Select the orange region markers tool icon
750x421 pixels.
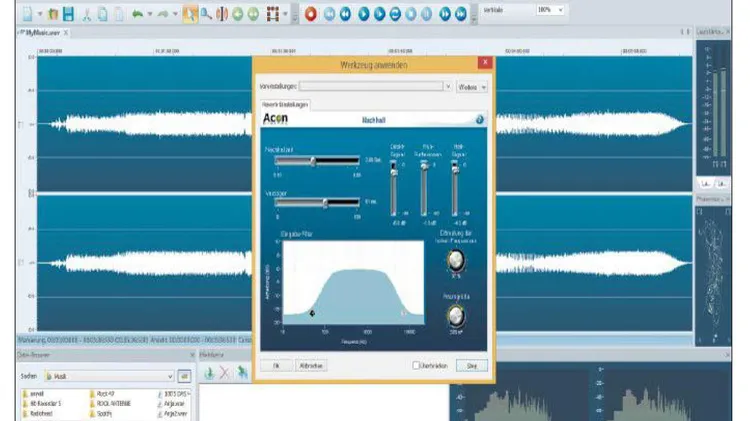(222, 14)
